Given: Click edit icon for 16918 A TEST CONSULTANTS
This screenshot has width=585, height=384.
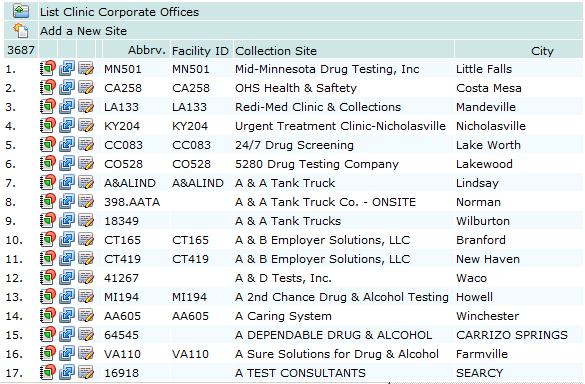Looking at the screenshot, I should (x=86, y=372).
